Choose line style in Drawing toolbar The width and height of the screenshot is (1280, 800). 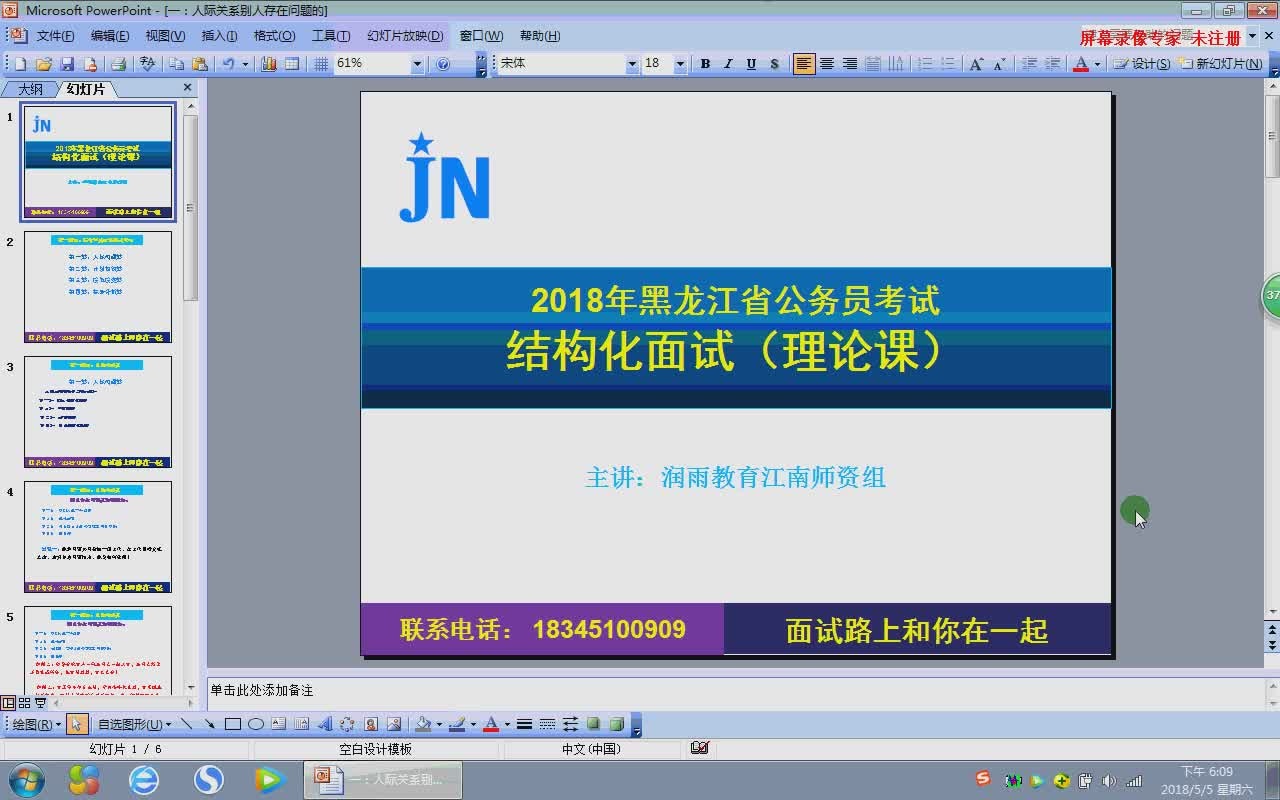524,724
